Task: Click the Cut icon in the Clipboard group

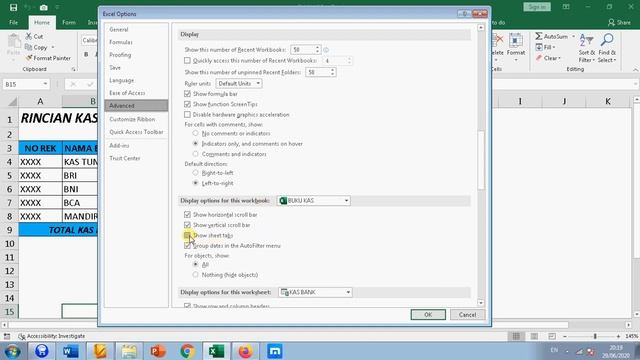Action: coord(29,36)
